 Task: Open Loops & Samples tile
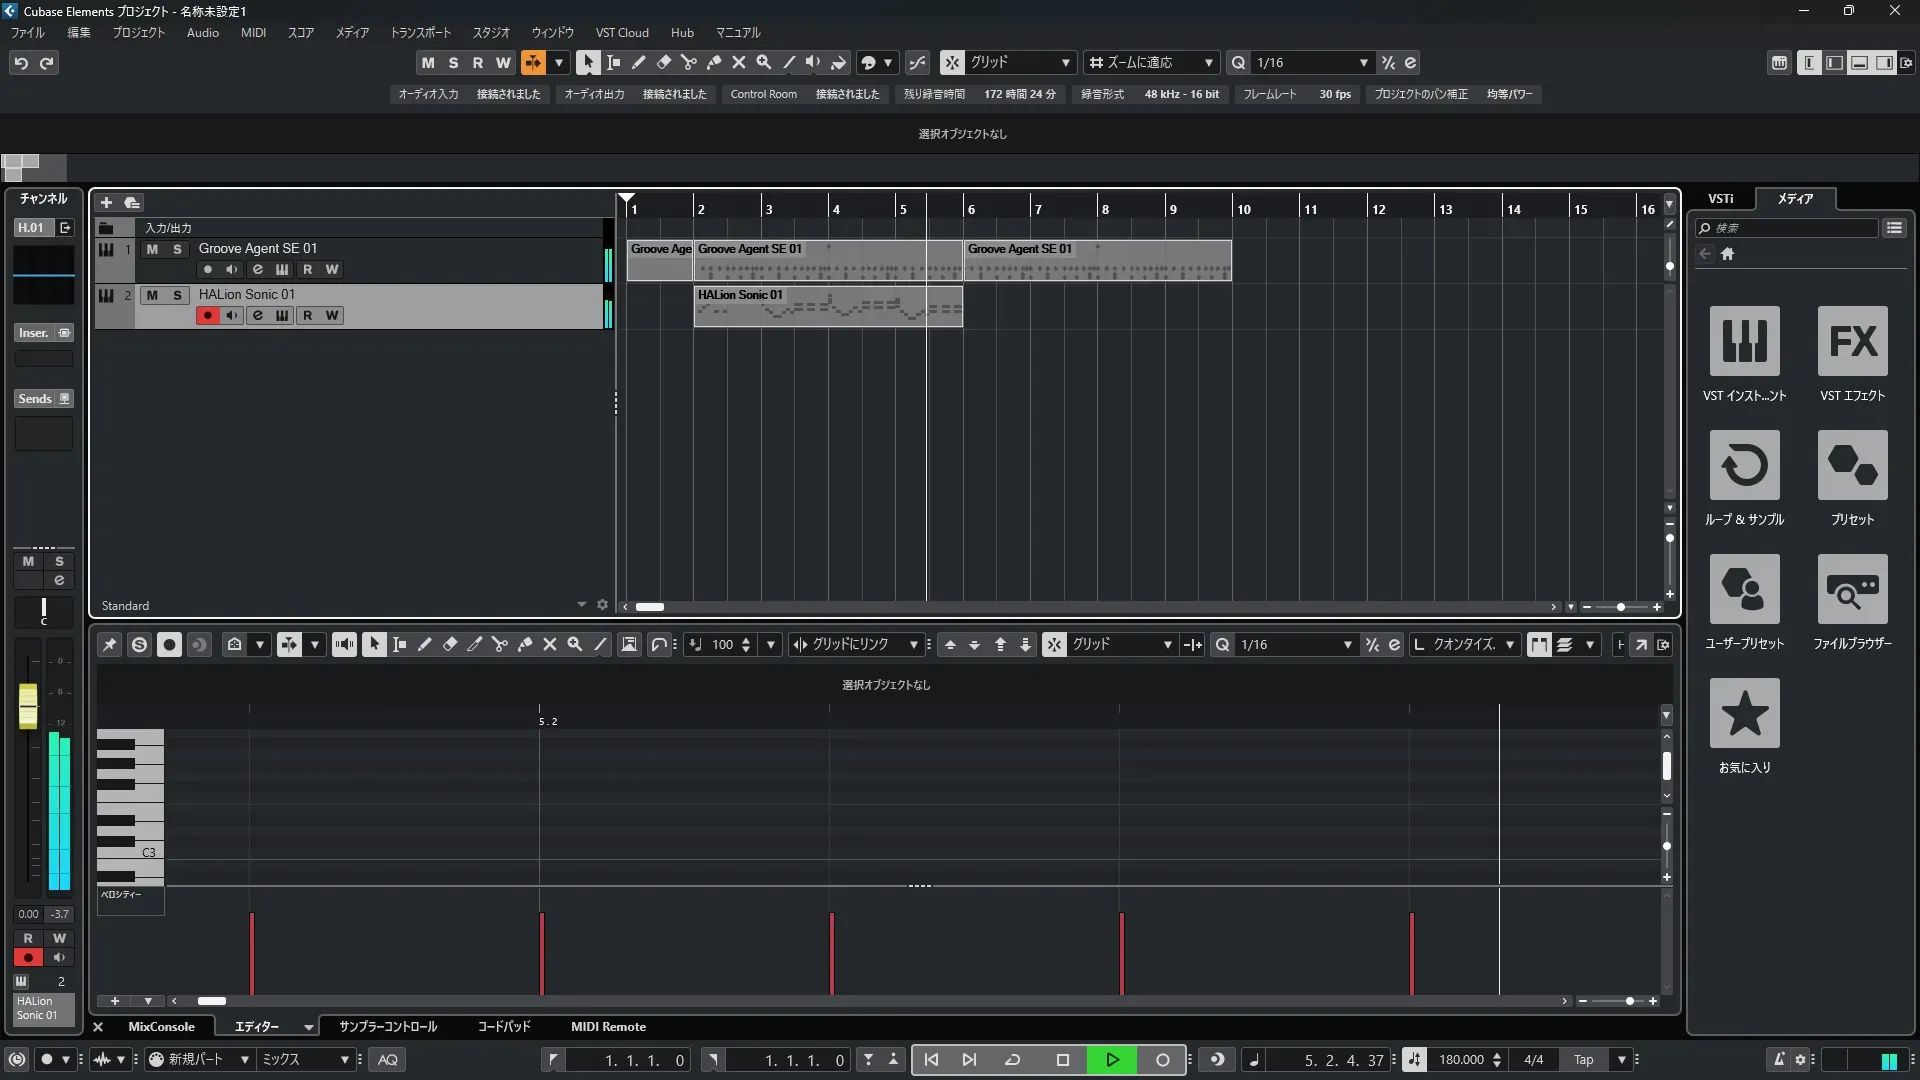(1744, 465)
